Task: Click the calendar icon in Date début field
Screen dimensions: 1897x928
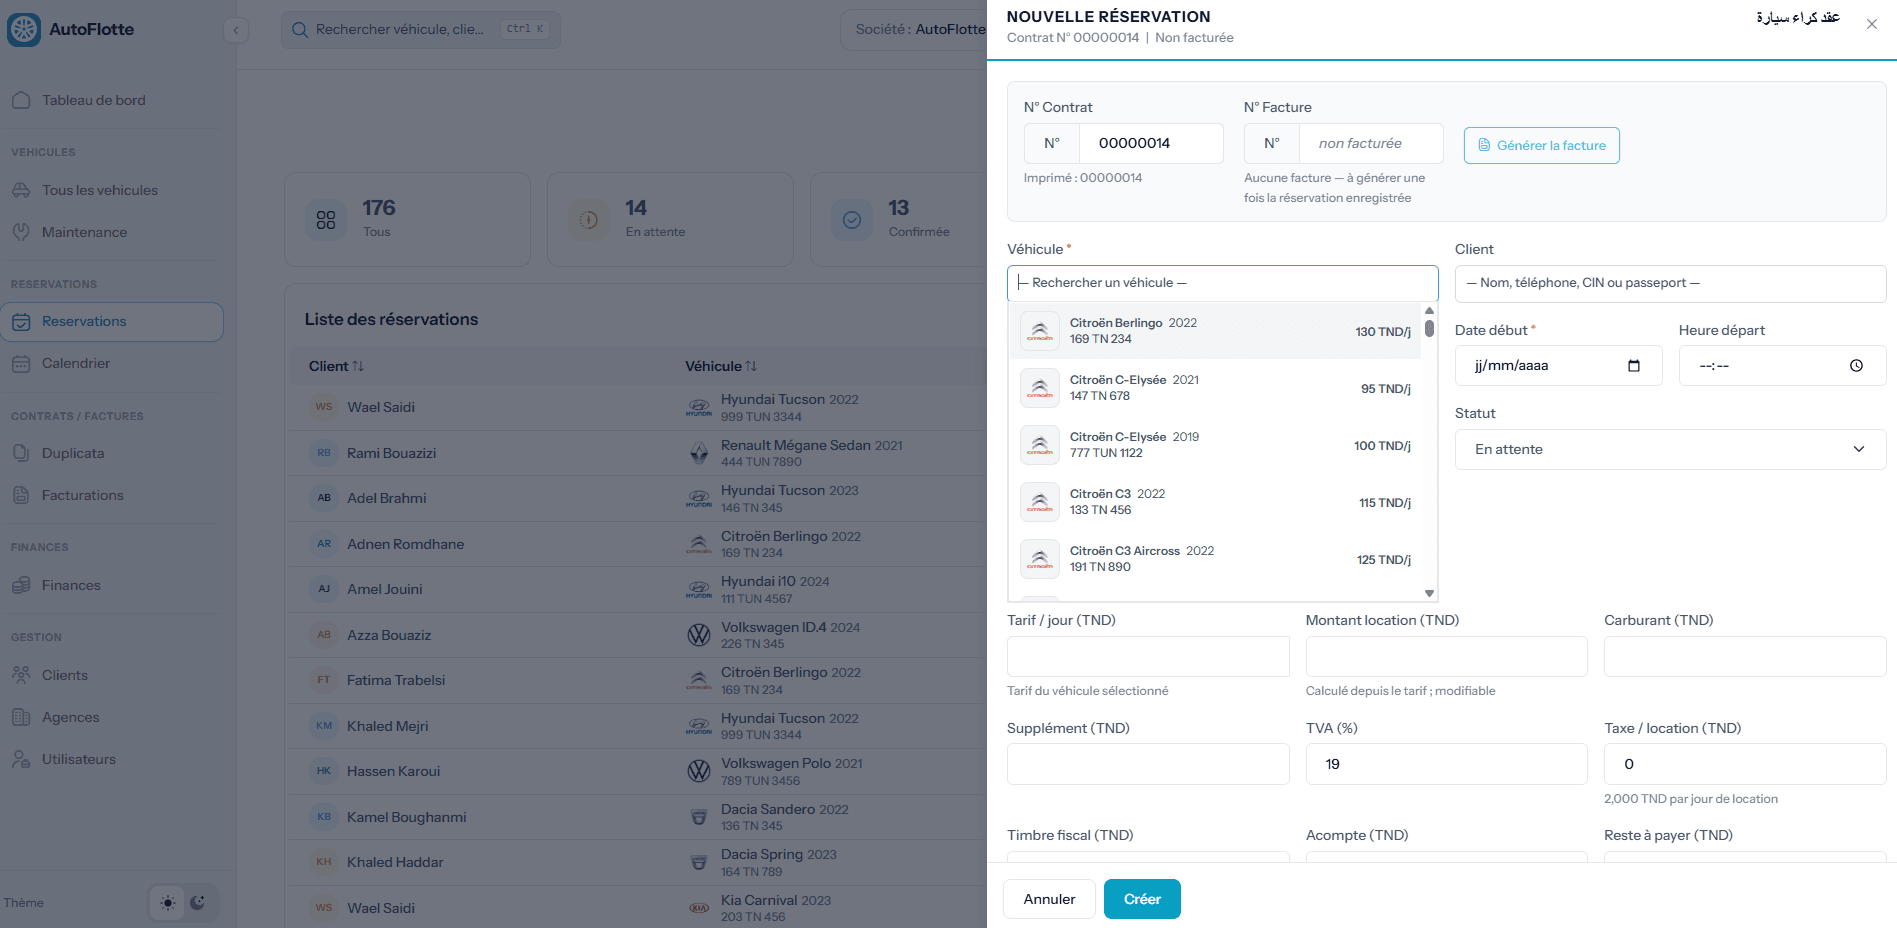Action: coord(1634,366)
